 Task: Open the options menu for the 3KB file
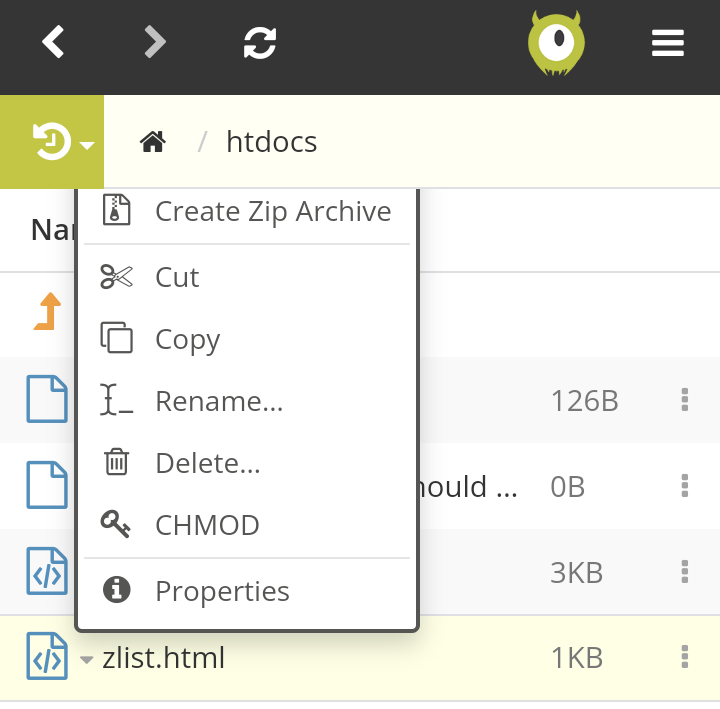(x=685, y=572)
